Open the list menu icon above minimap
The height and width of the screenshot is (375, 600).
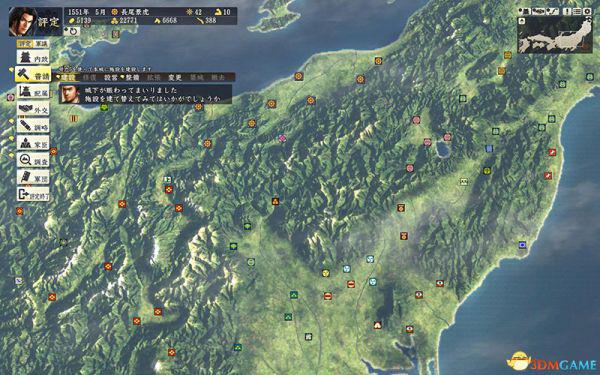pos(577,12)
